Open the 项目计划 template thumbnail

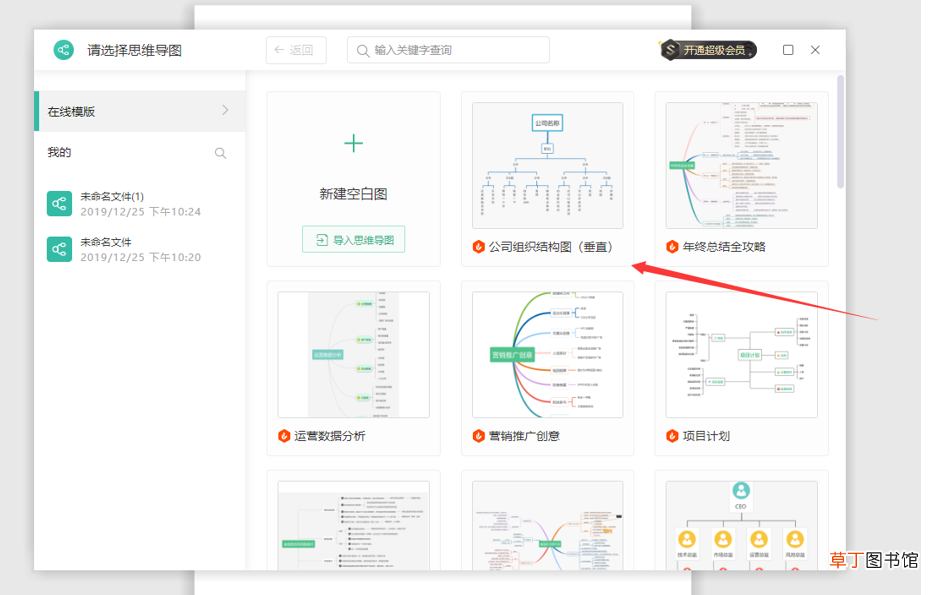742,354
